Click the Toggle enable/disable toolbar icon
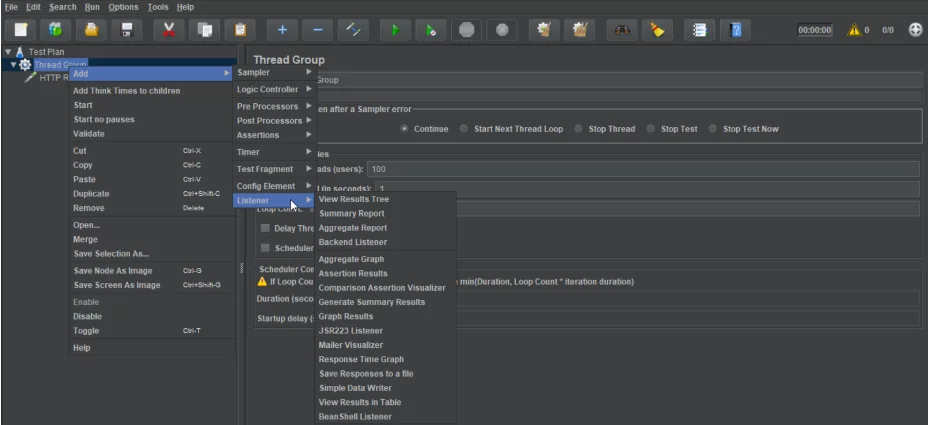The image size is (928, 425). click(353, 30)
